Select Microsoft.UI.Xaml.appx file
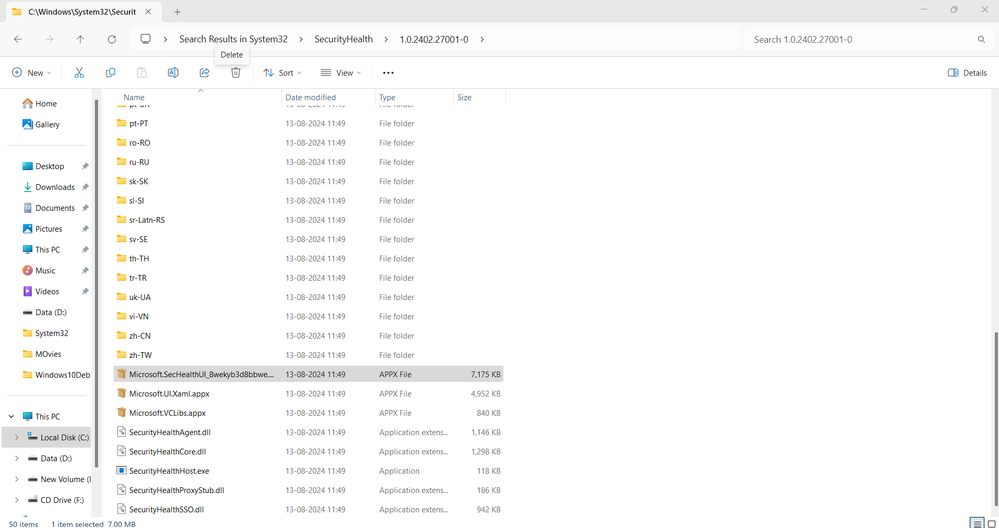 coord(308,394)
